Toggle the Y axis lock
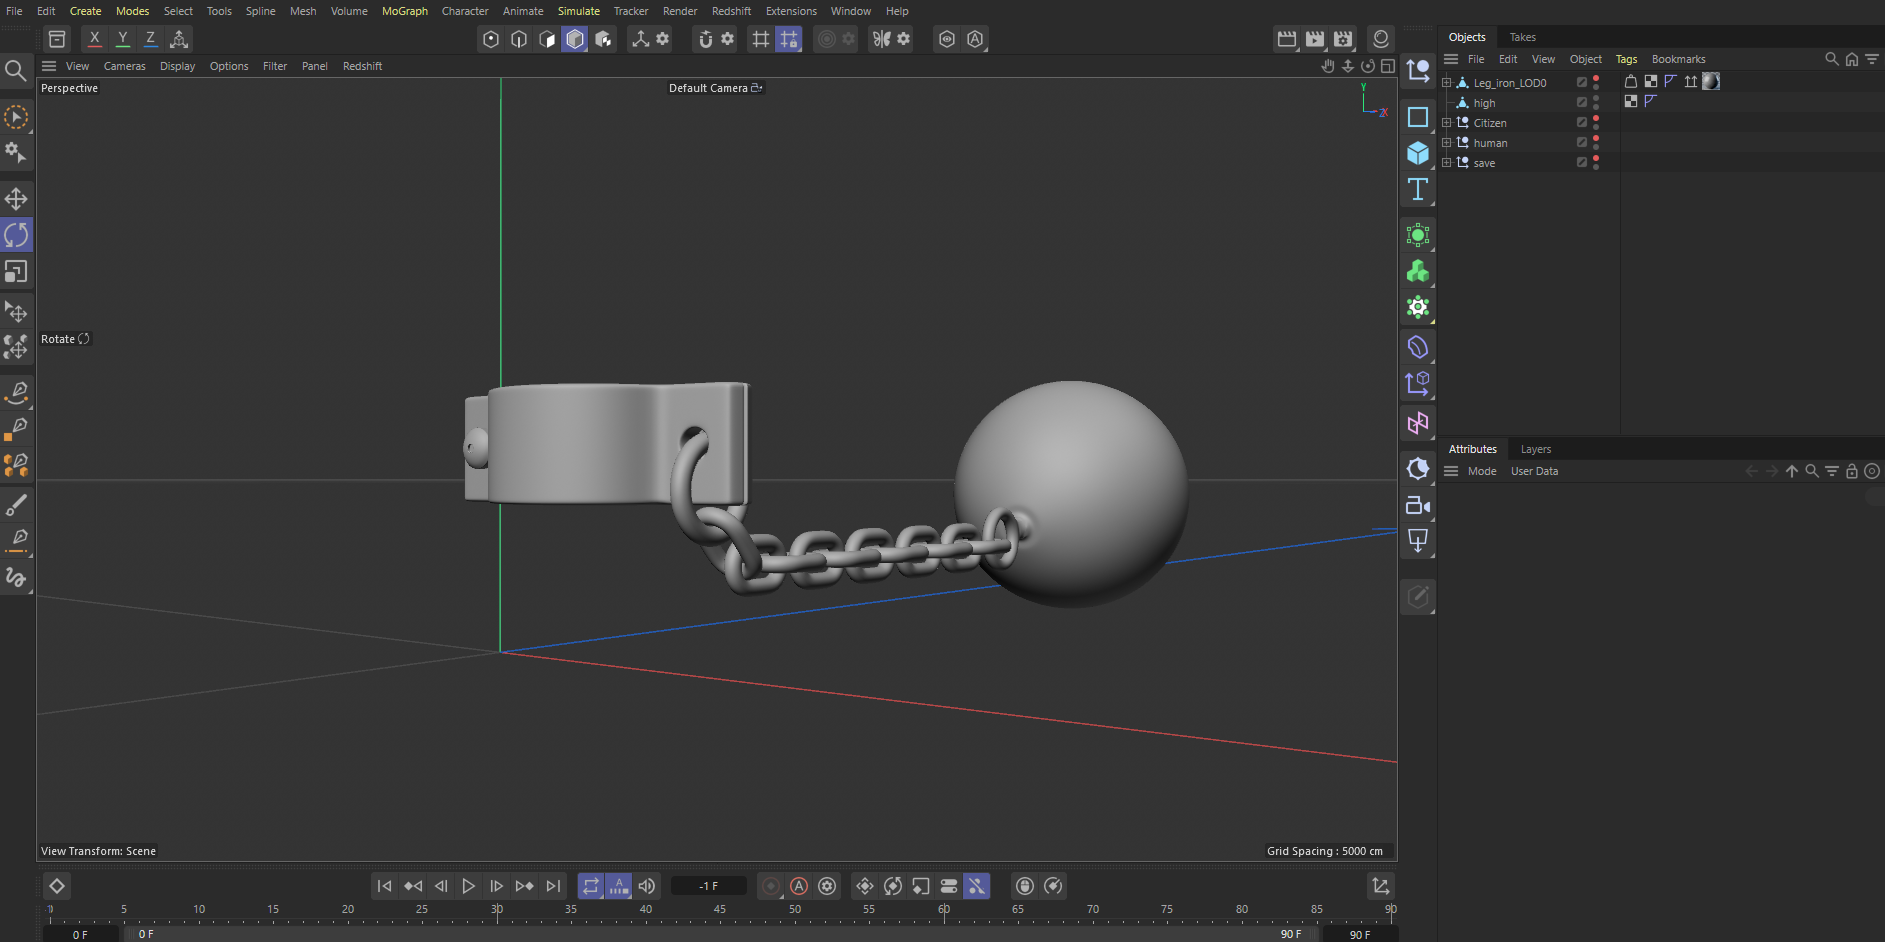The width and height of the screenshot is (1885, 942). (x=123, y=39)
